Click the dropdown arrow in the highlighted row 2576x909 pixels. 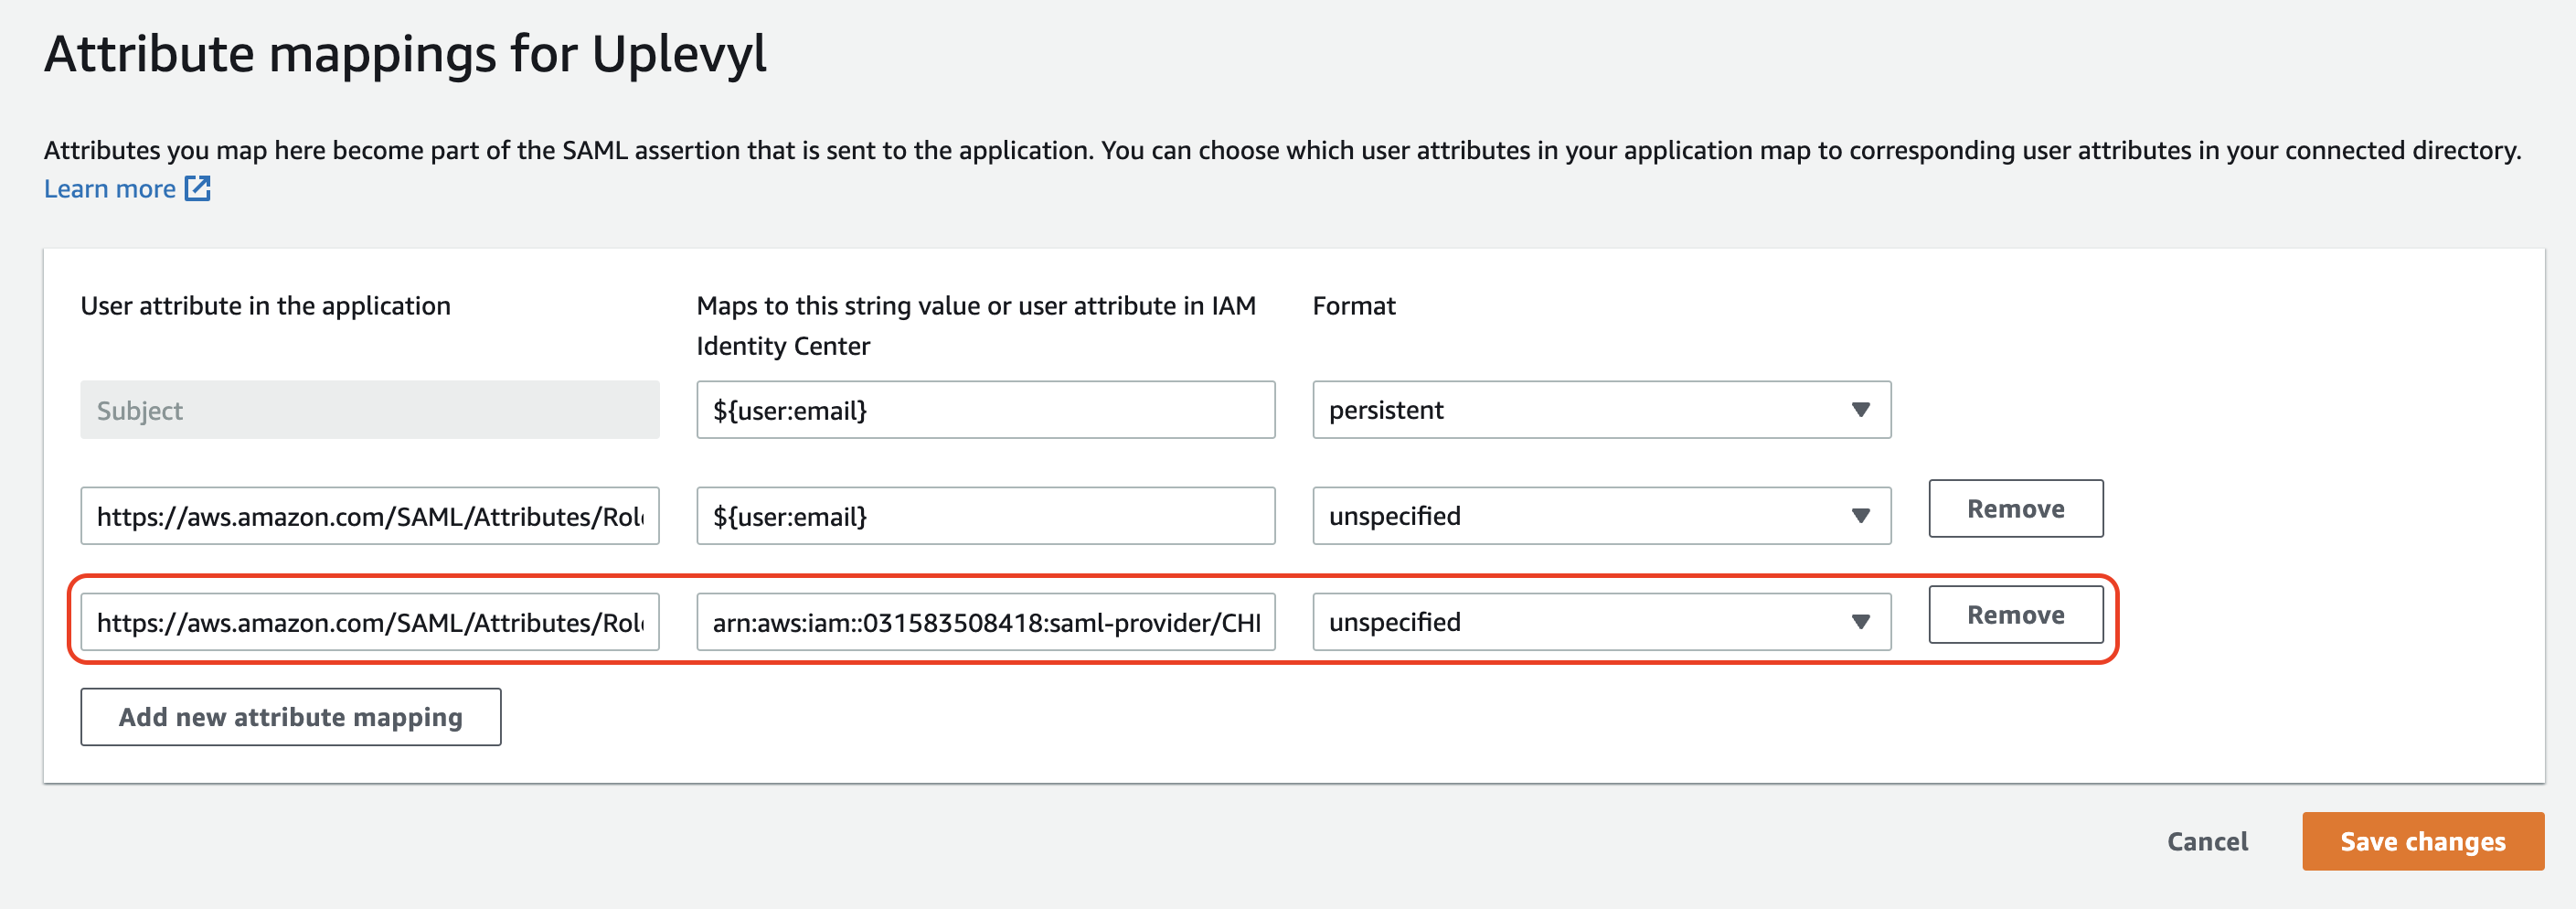pos(1860,622)
